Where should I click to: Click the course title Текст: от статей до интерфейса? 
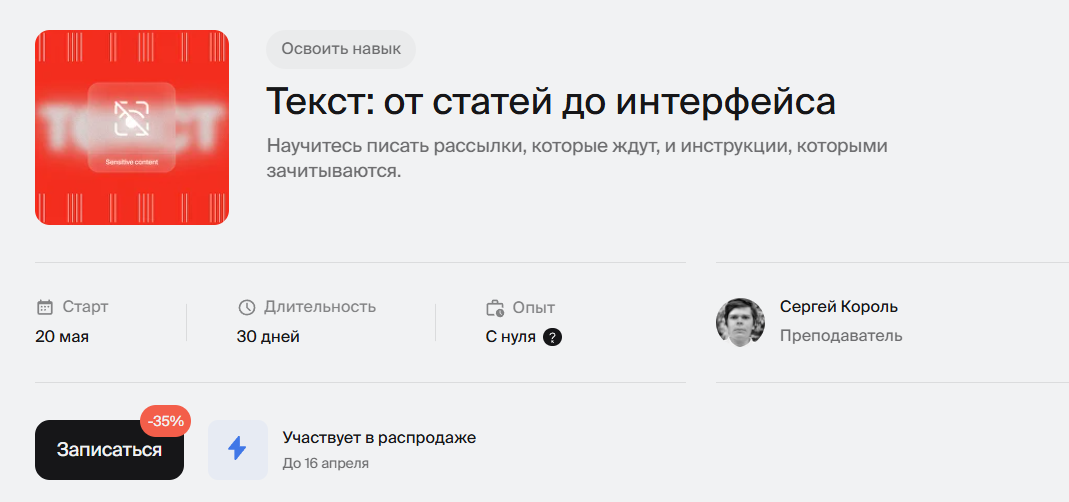pos(550,101)
